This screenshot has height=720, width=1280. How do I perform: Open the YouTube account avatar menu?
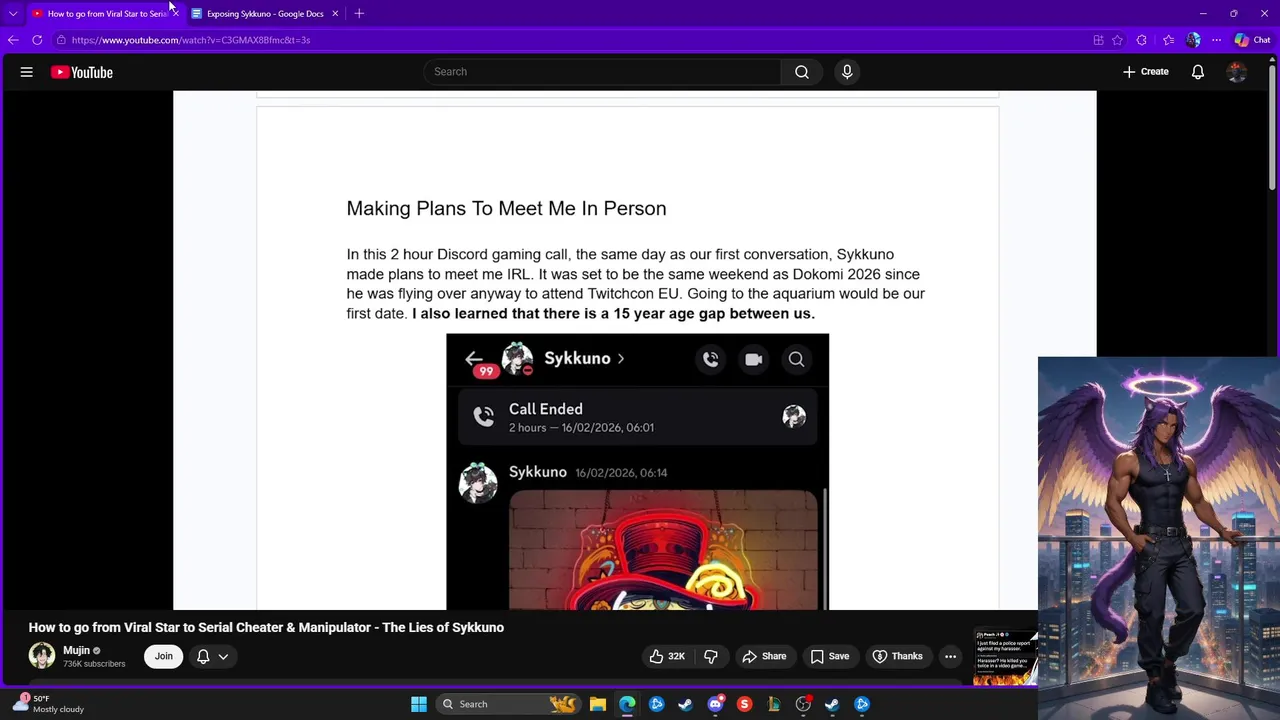(x=1237, y=72)
